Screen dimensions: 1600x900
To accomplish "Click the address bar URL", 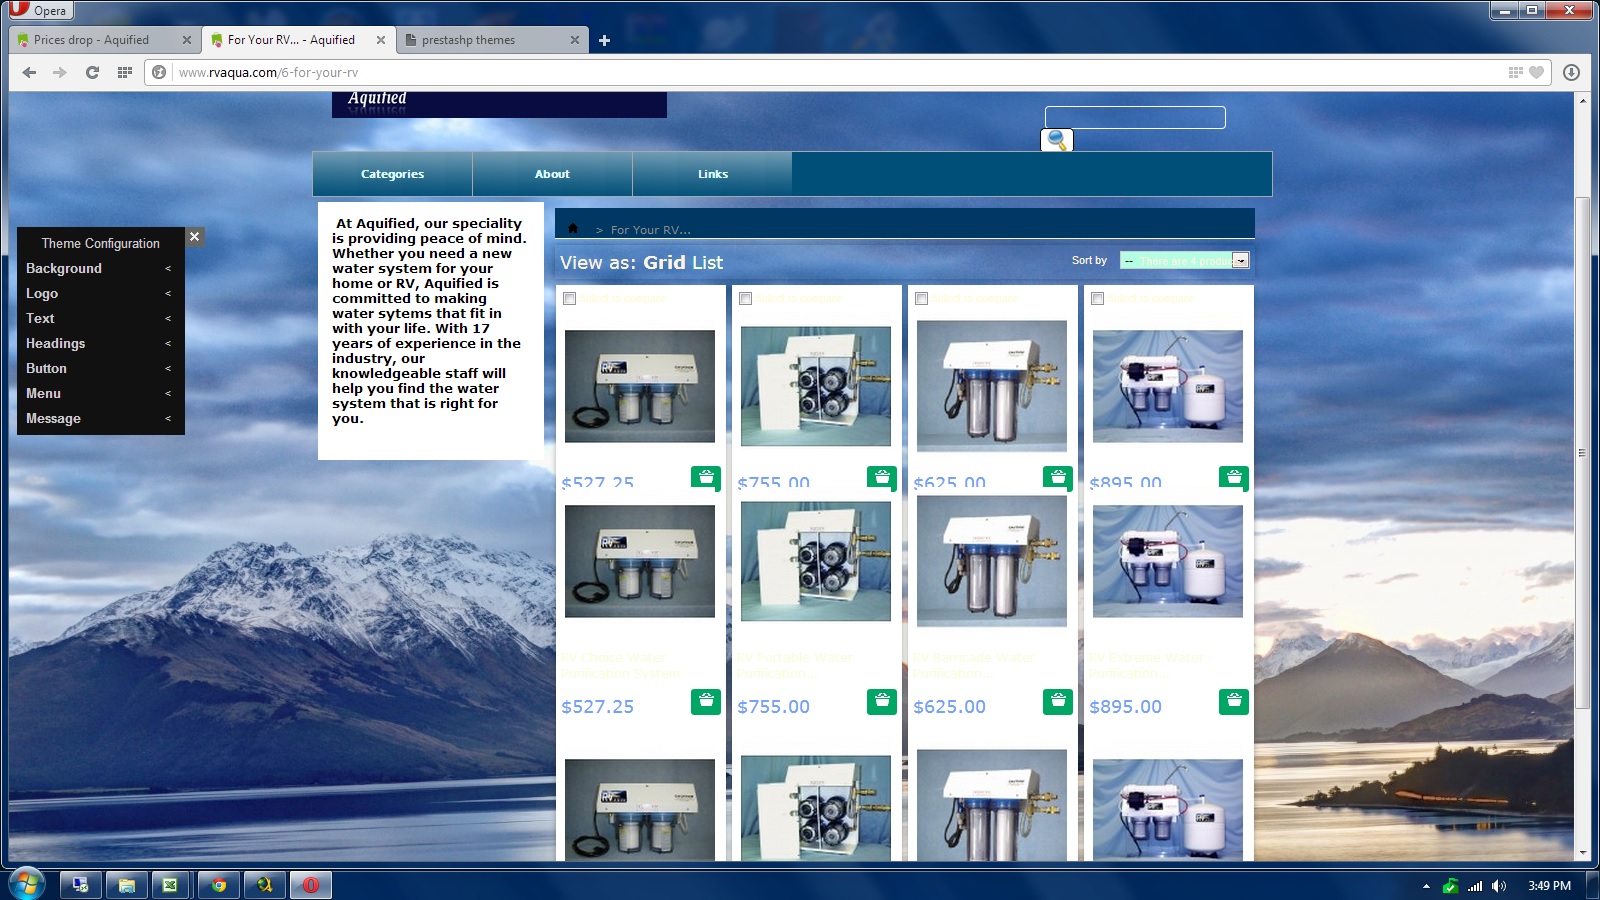I will (x=268, y=72).
